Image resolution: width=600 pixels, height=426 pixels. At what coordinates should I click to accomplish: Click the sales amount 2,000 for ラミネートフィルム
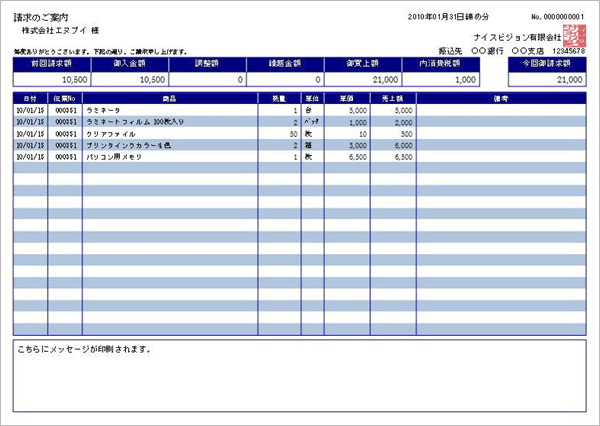(x=404, y=122)
